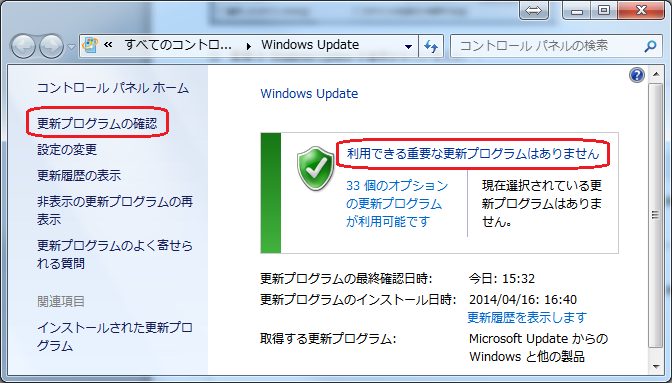
Task: Open 設定の変更 link
Action: [67, 150]
